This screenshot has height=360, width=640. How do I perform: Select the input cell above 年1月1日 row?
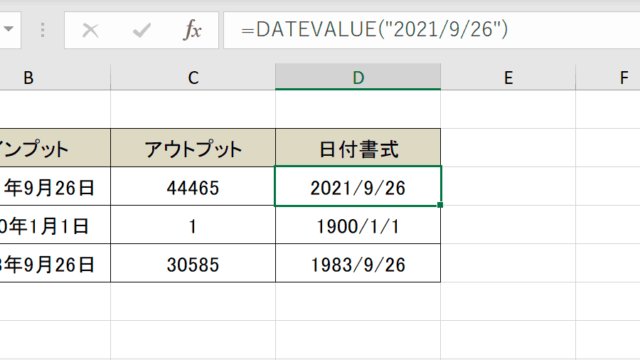(55, 187)
